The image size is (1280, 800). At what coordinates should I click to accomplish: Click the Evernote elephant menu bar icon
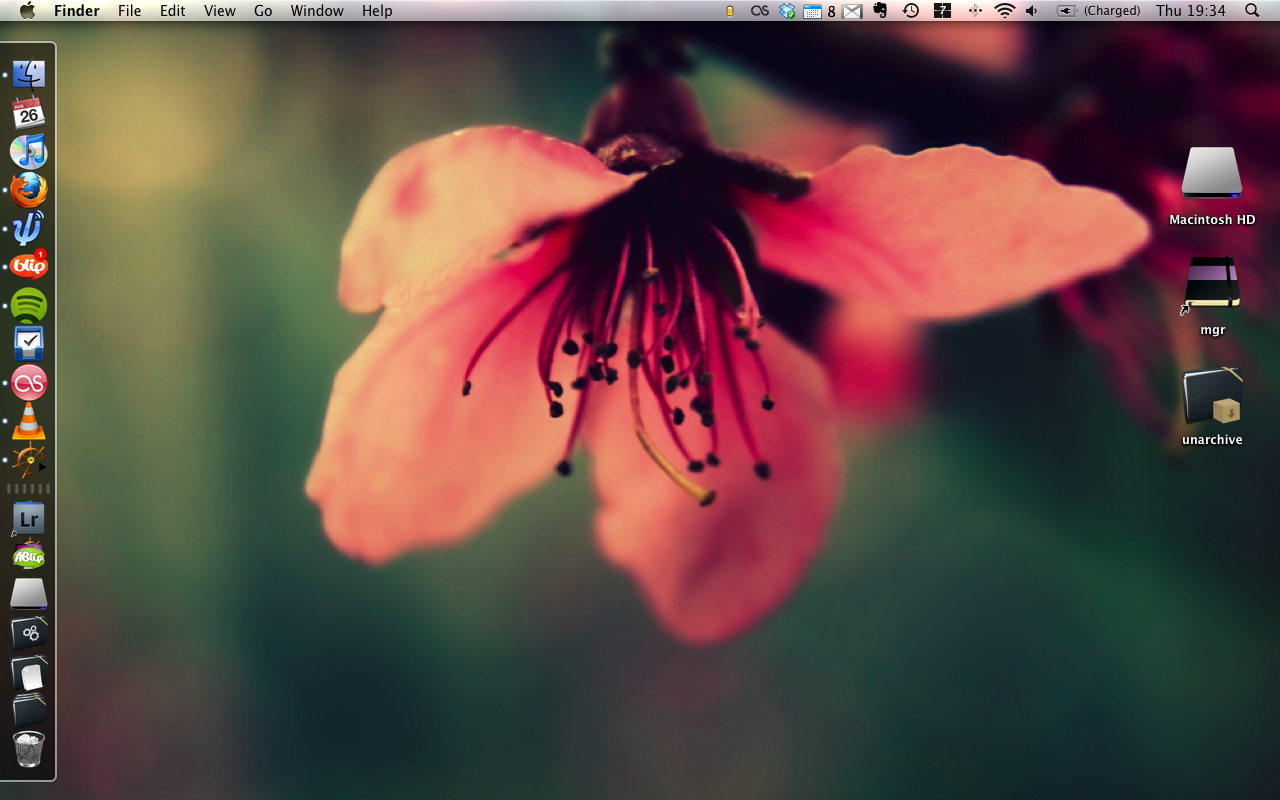pos(881,11)
